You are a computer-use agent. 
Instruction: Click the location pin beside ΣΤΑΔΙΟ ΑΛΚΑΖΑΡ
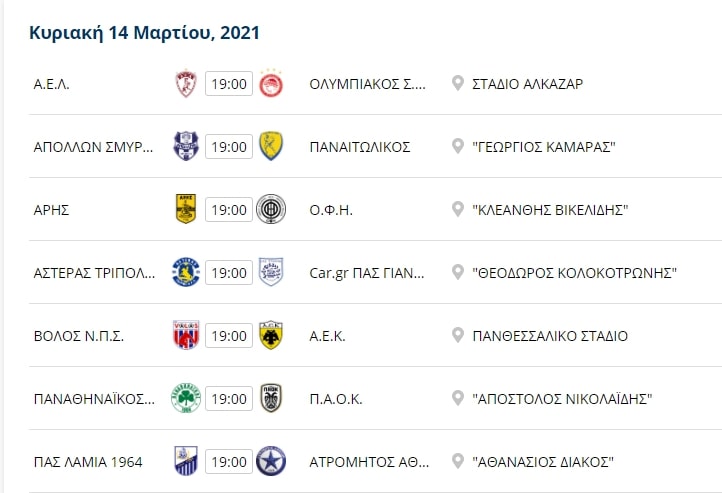click(x=458, y=83)
